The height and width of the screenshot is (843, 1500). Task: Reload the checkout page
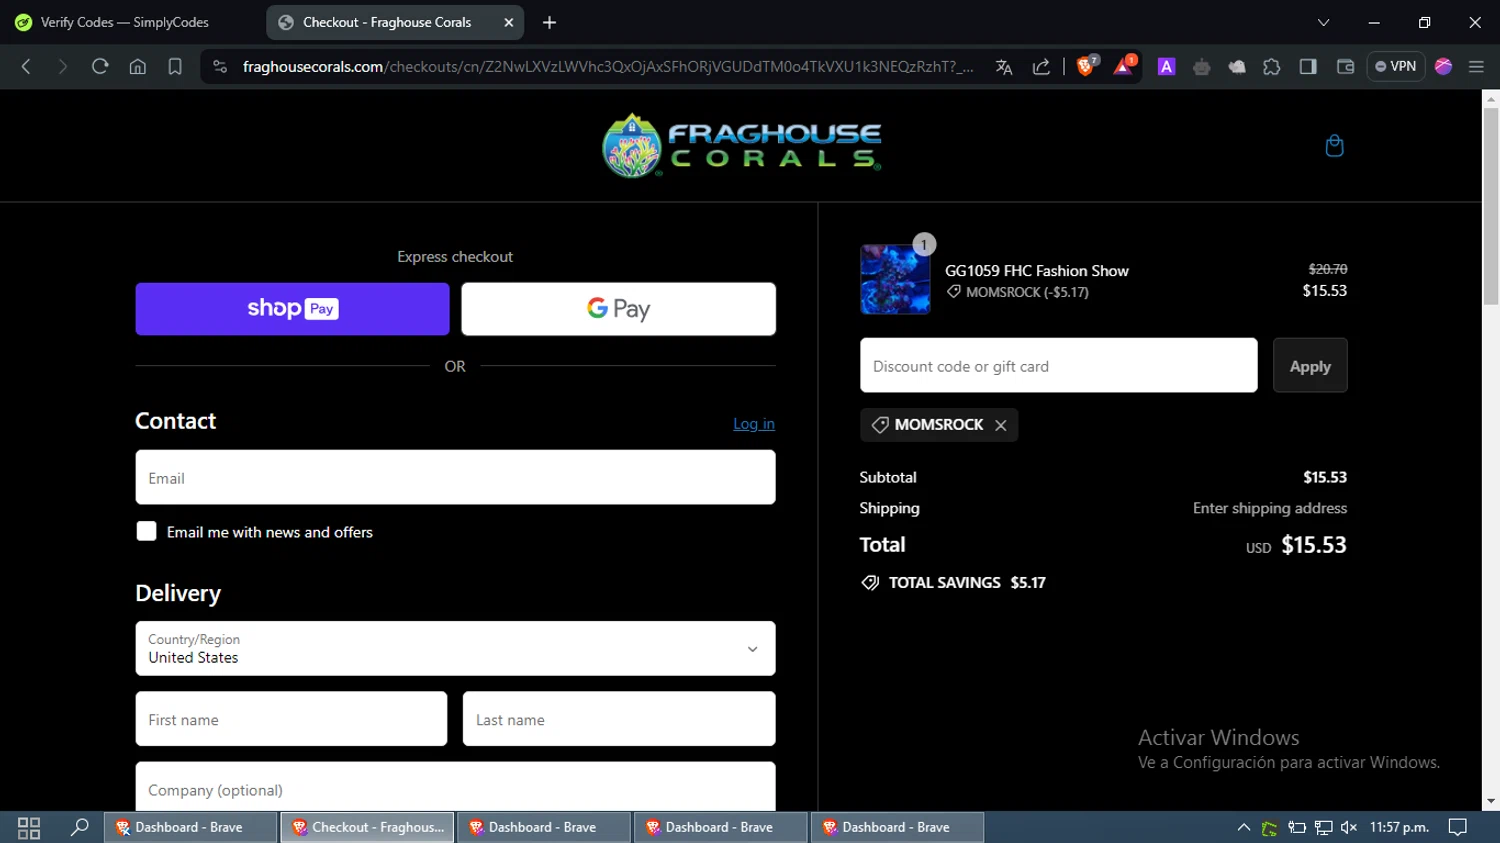pyautogui.click(x=100, y=67)
